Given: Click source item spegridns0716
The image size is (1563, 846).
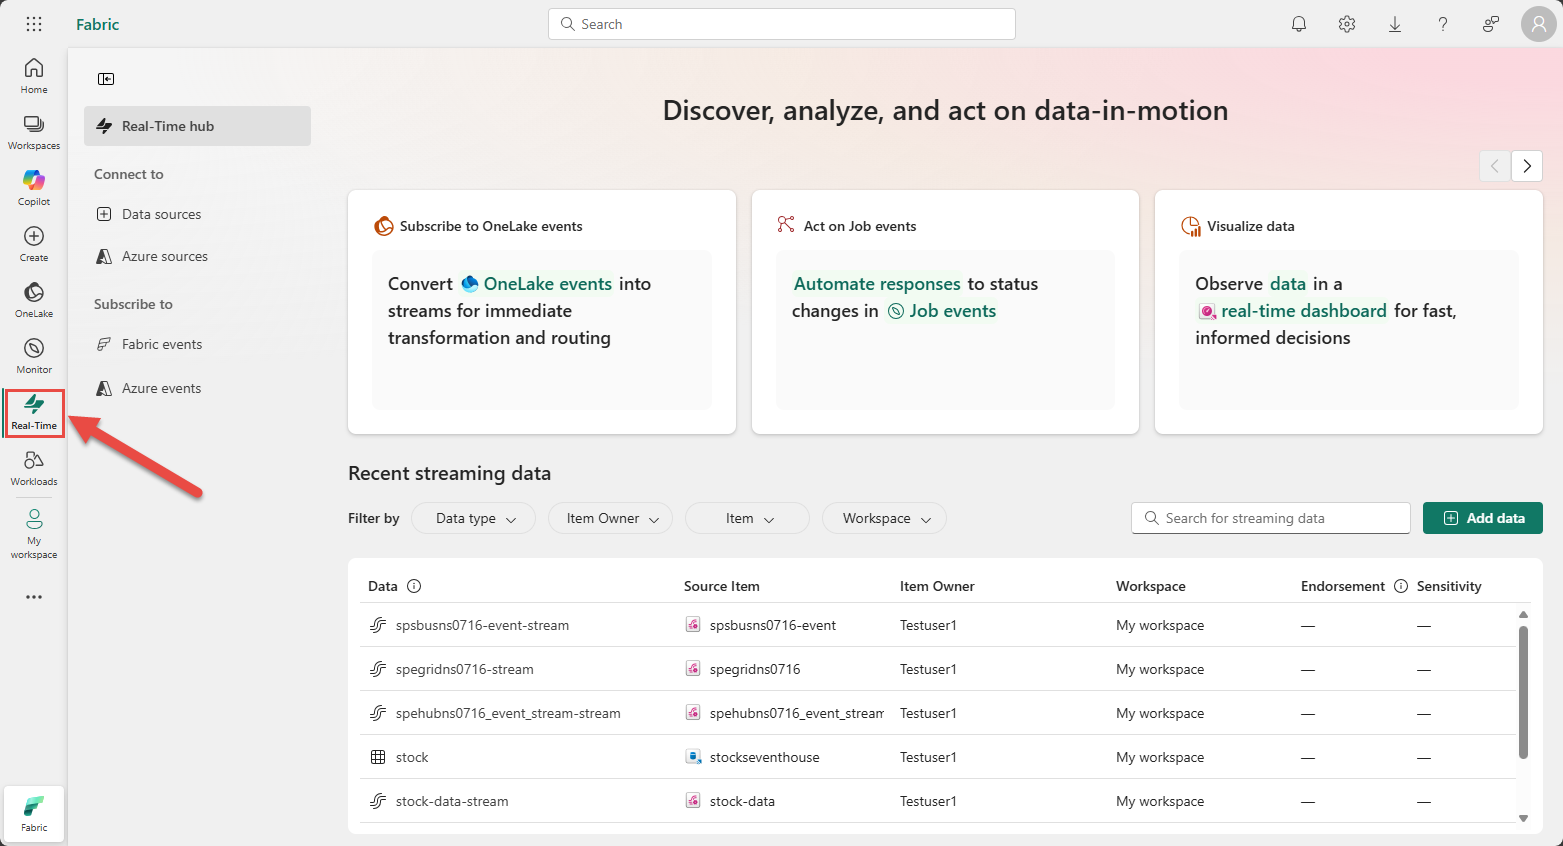Looking at the screenshot, I should 755,669.
